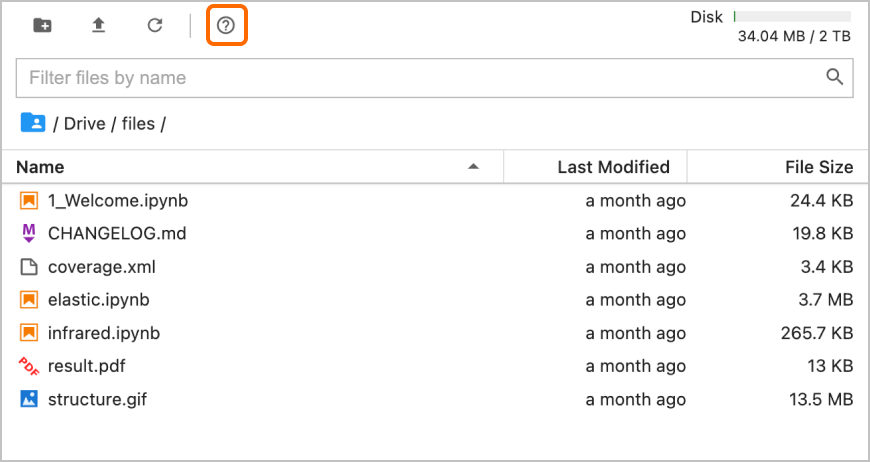Click the search magnifier icon

[834, 77]
